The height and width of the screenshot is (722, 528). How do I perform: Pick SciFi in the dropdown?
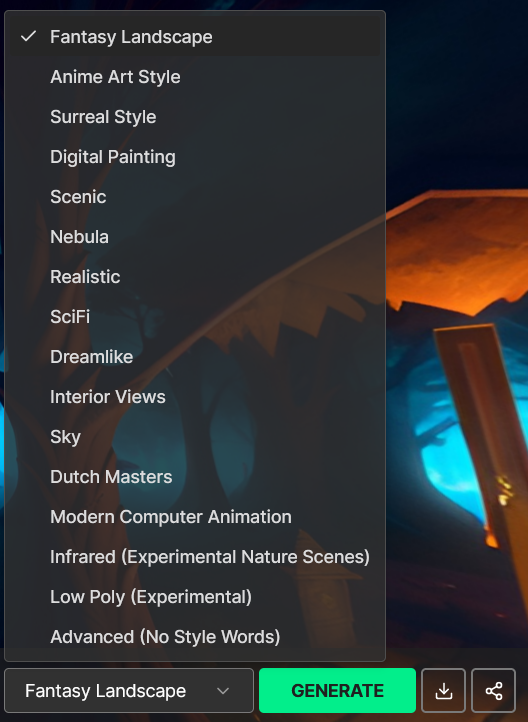(x=195, y=317)
